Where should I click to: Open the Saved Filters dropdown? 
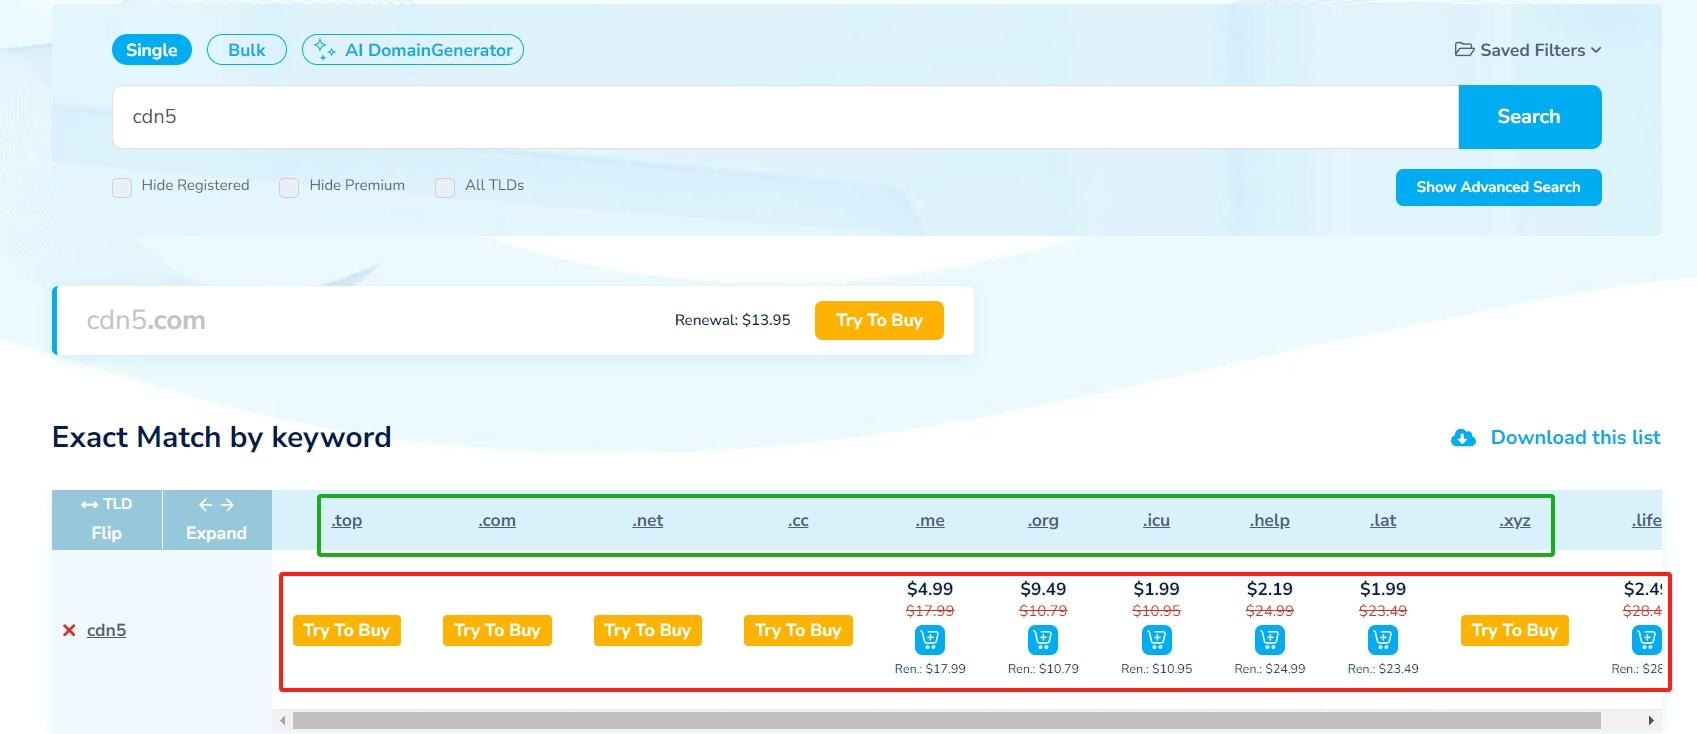(1528, 50)
